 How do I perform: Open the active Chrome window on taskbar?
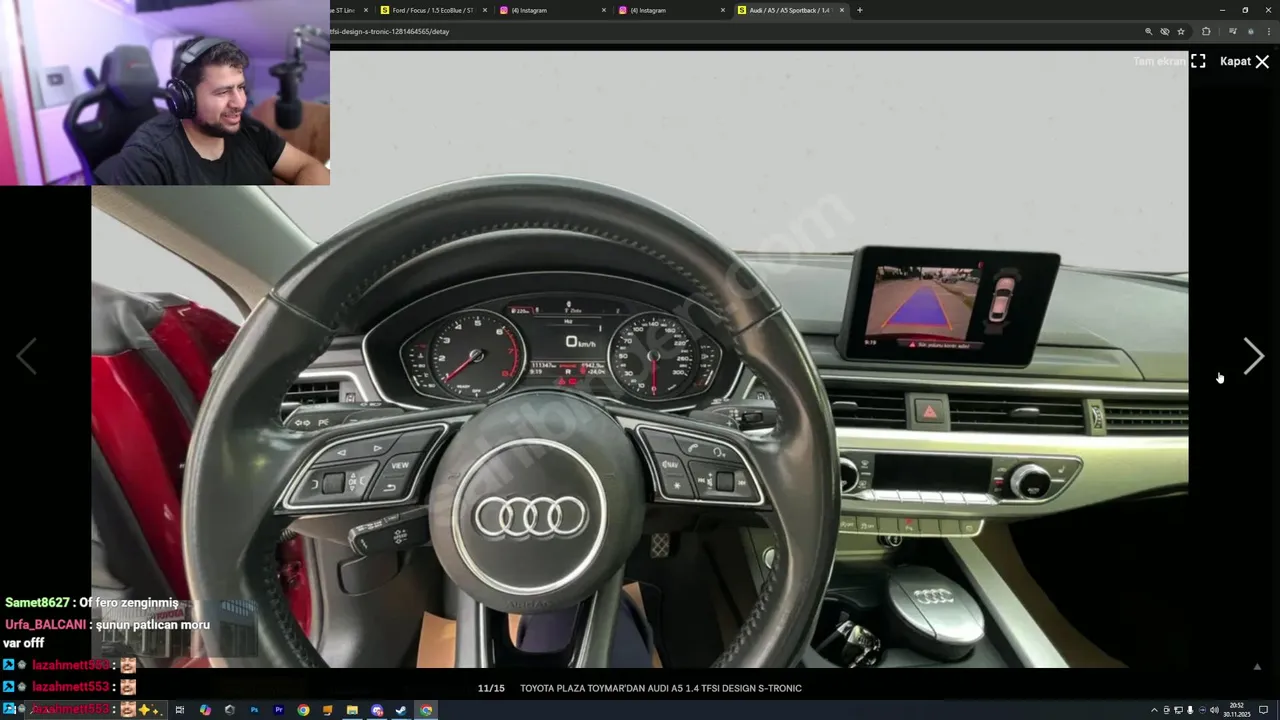coord(426,710)
